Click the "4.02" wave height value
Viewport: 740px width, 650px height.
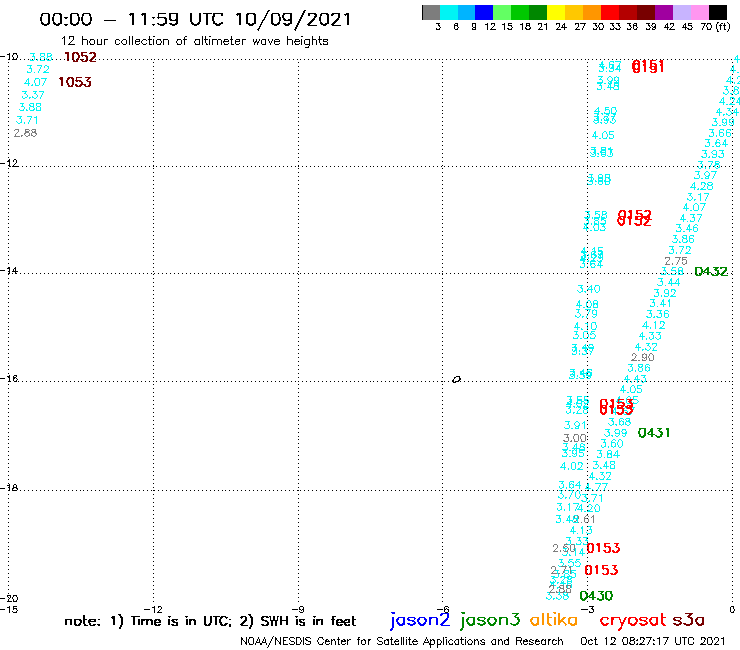coord(572,466)
